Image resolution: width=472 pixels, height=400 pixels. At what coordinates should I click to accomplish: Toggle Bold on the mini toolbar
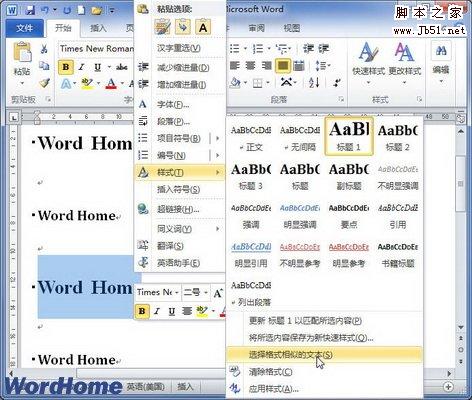pyautogui.click(x=142, y=311)
